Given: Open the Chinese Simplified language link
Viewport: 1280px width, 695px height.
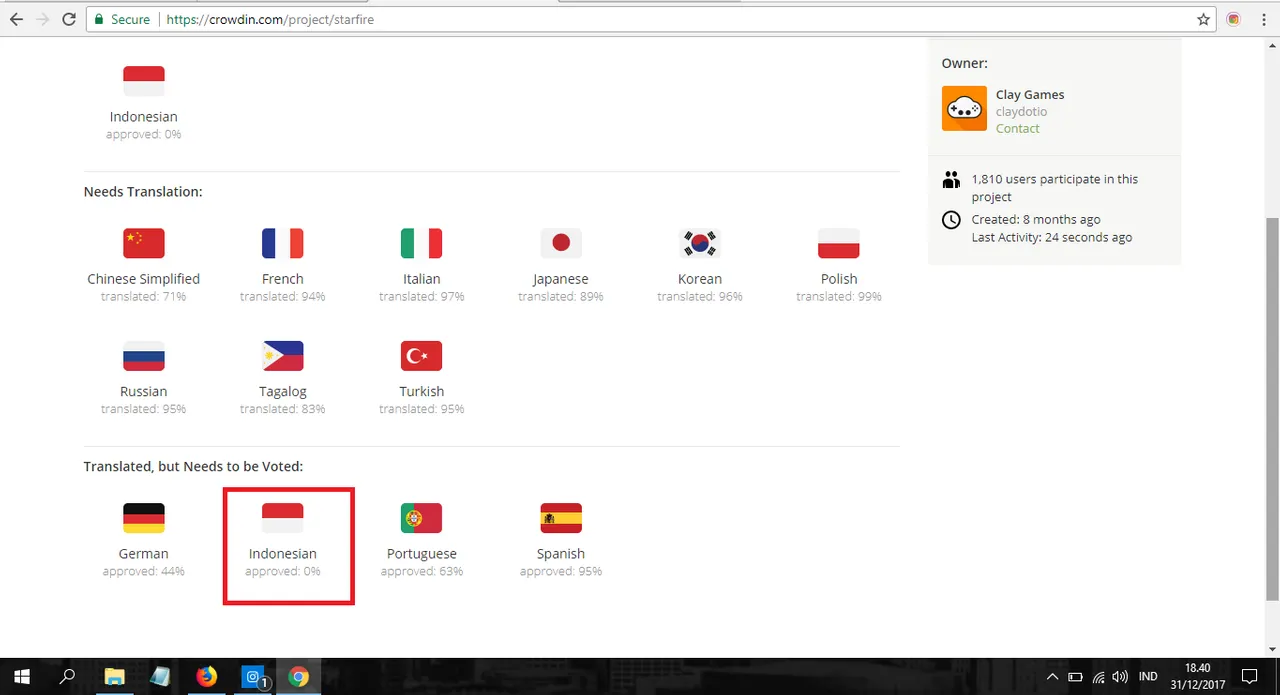Looking at the screenshot, I should click(144, 279).
